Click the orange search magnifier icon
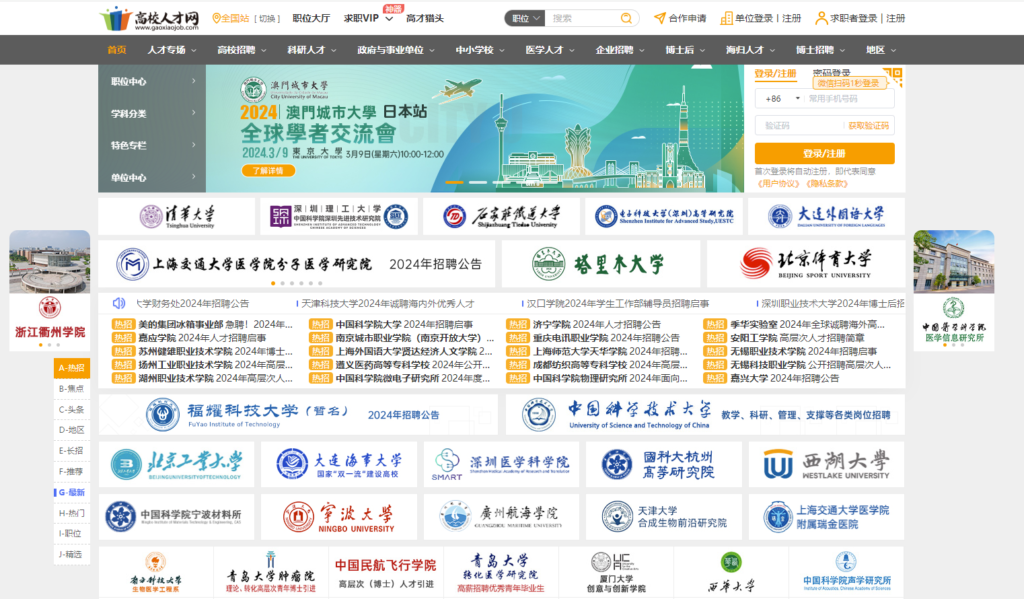 [x=626, y=18]
